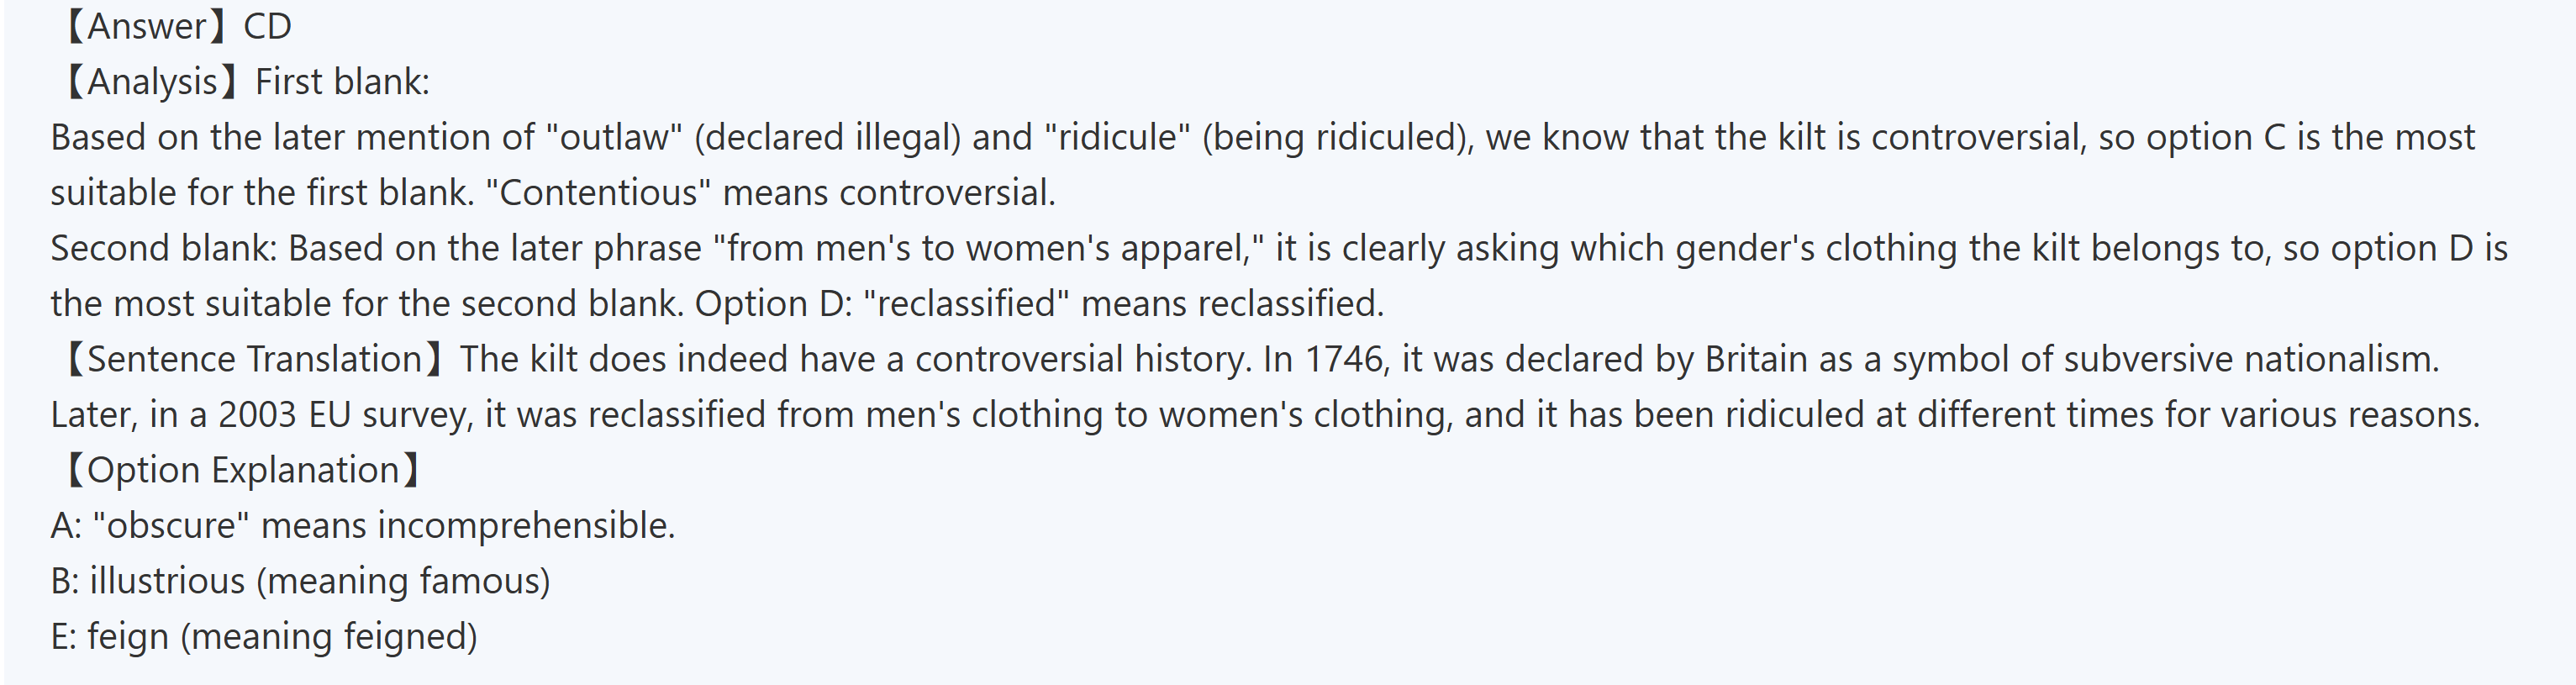Viewport: 2576px width, 685px height.
Task: Click the option B "illustrious" line
Action: 300,581
